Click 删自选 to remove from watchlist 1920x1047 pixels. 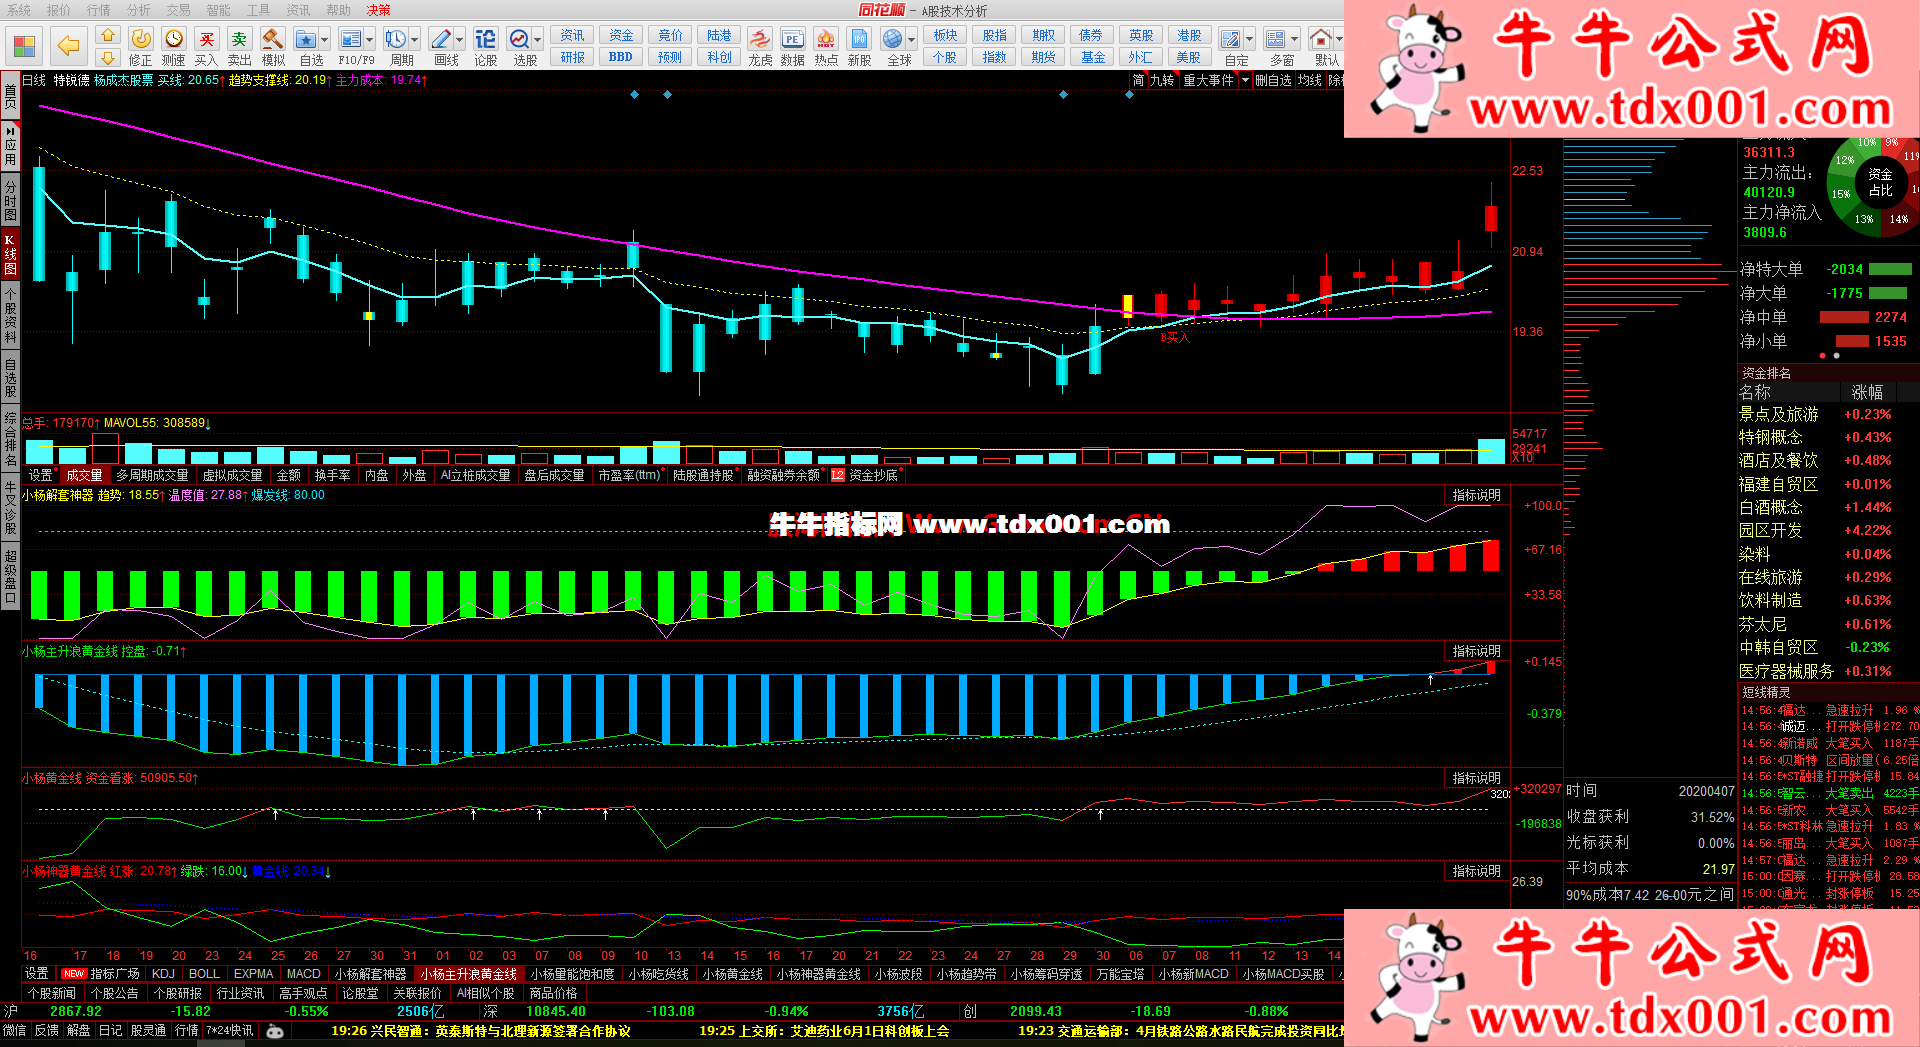[x=1273, y=80]
